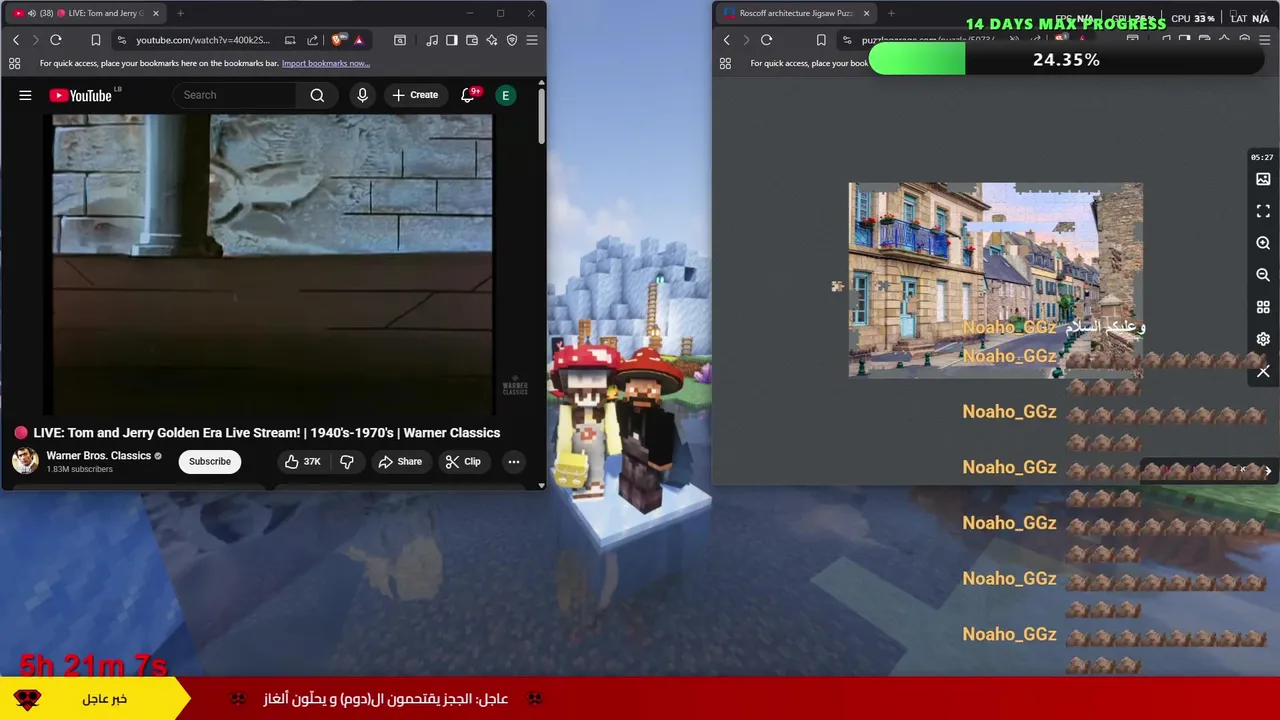
Task: Close the Roscoff Jigsaw Puzzle tab
Action: (866, 13)
